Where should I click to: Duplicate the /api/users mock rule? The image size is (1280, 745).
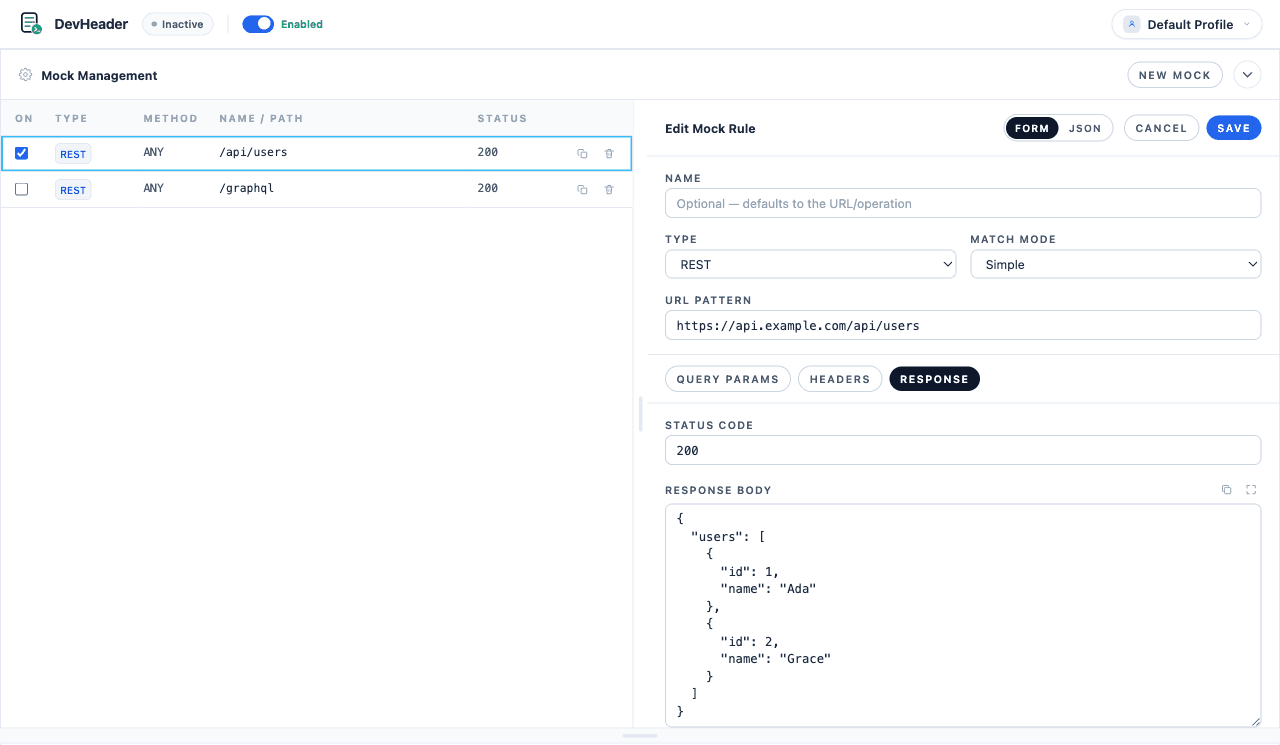pos(582,153)
